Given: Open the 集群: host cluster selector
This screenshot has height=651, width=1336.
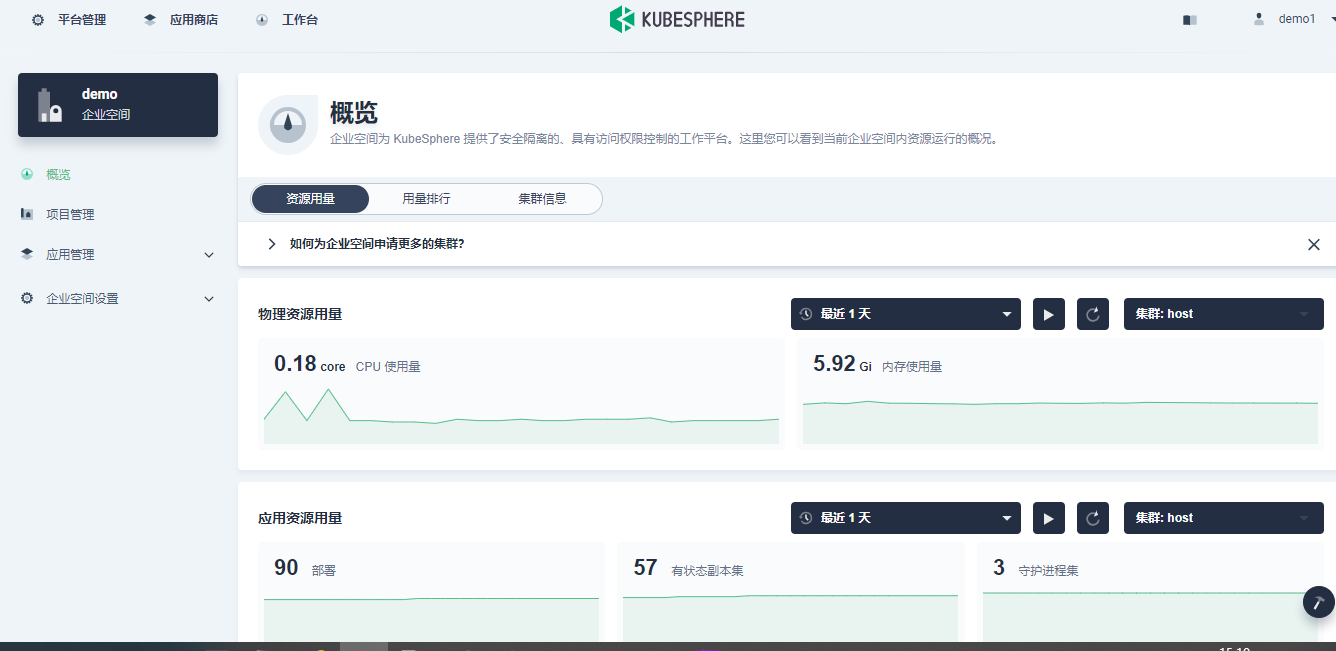Looking at the screenshot, I should [1223, 314].
